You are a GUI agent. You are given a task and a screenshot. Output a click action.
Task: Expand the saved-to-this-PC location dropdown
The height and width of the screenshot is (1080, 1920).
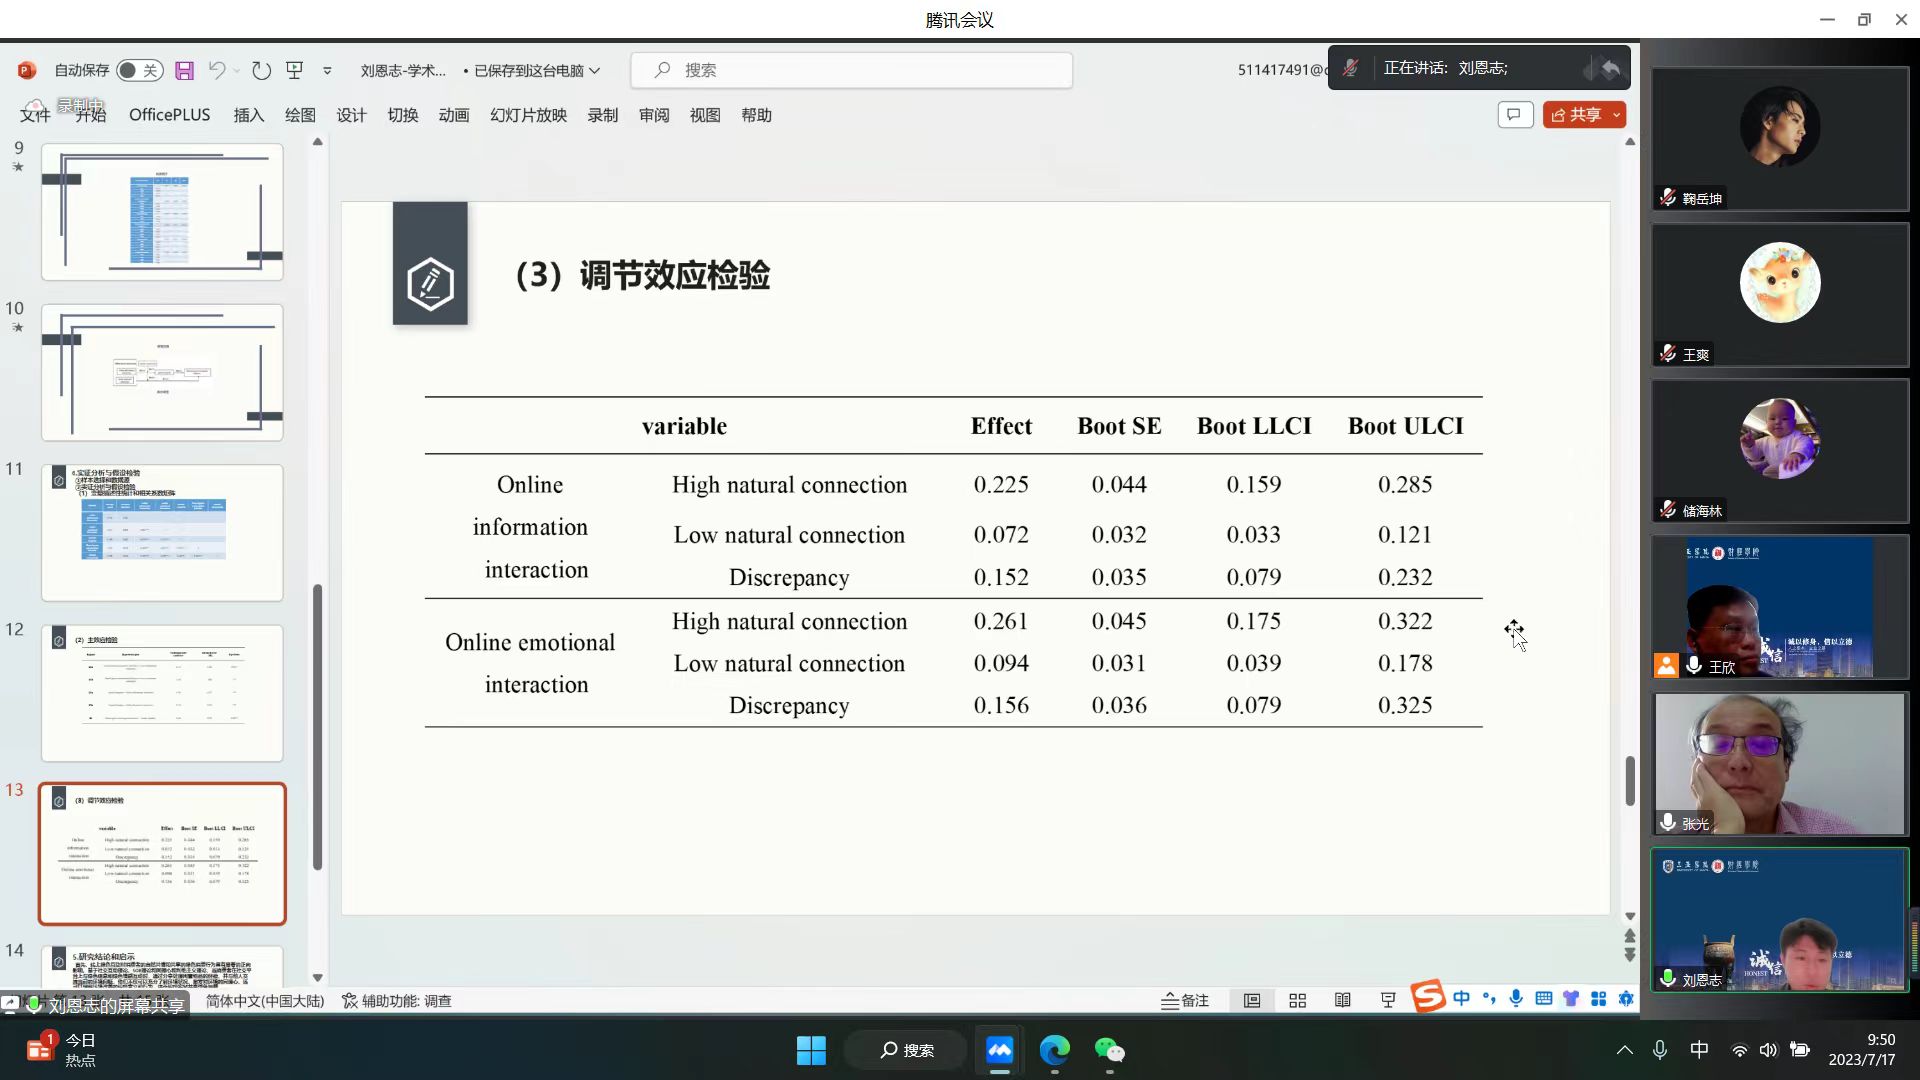click(595, 70)
